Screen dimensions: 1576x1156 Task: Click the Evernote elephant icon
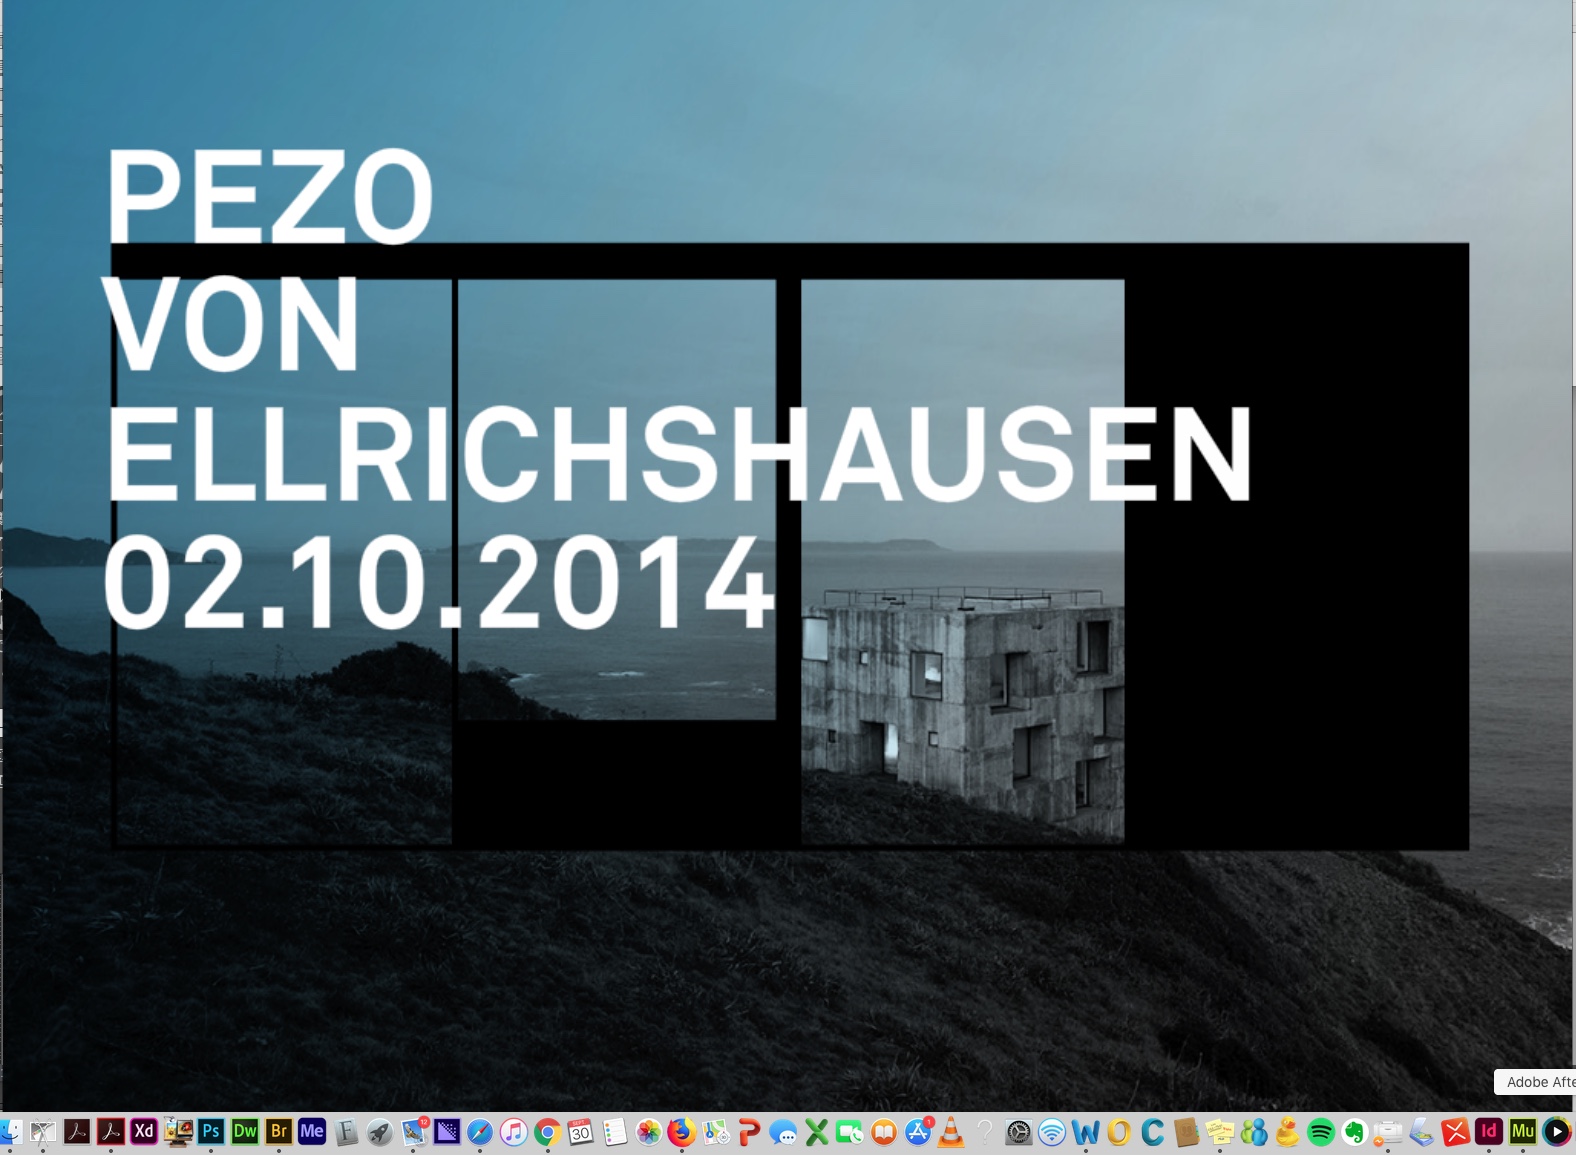[1354, 1132]
